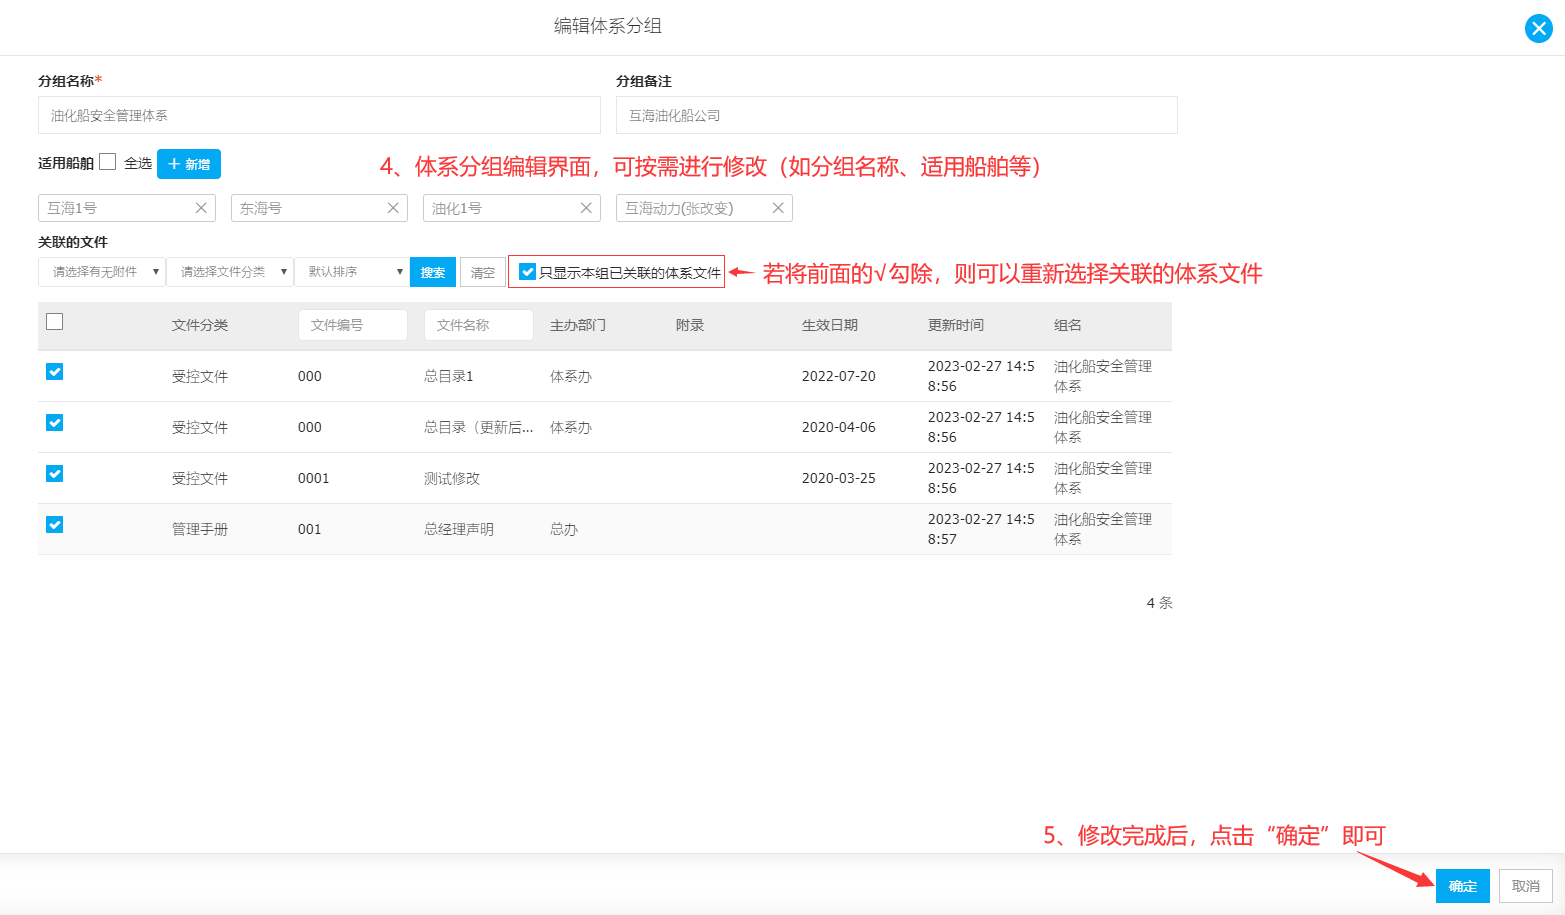Click the 新增 button to add a ship

[189, 164]
